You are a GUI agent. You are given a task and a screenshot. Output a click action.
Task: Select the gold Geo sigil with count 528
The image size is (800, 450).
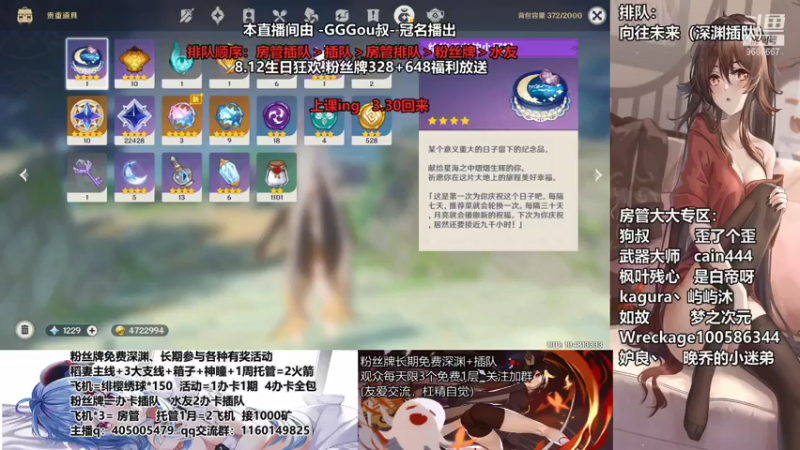[371, 120]
